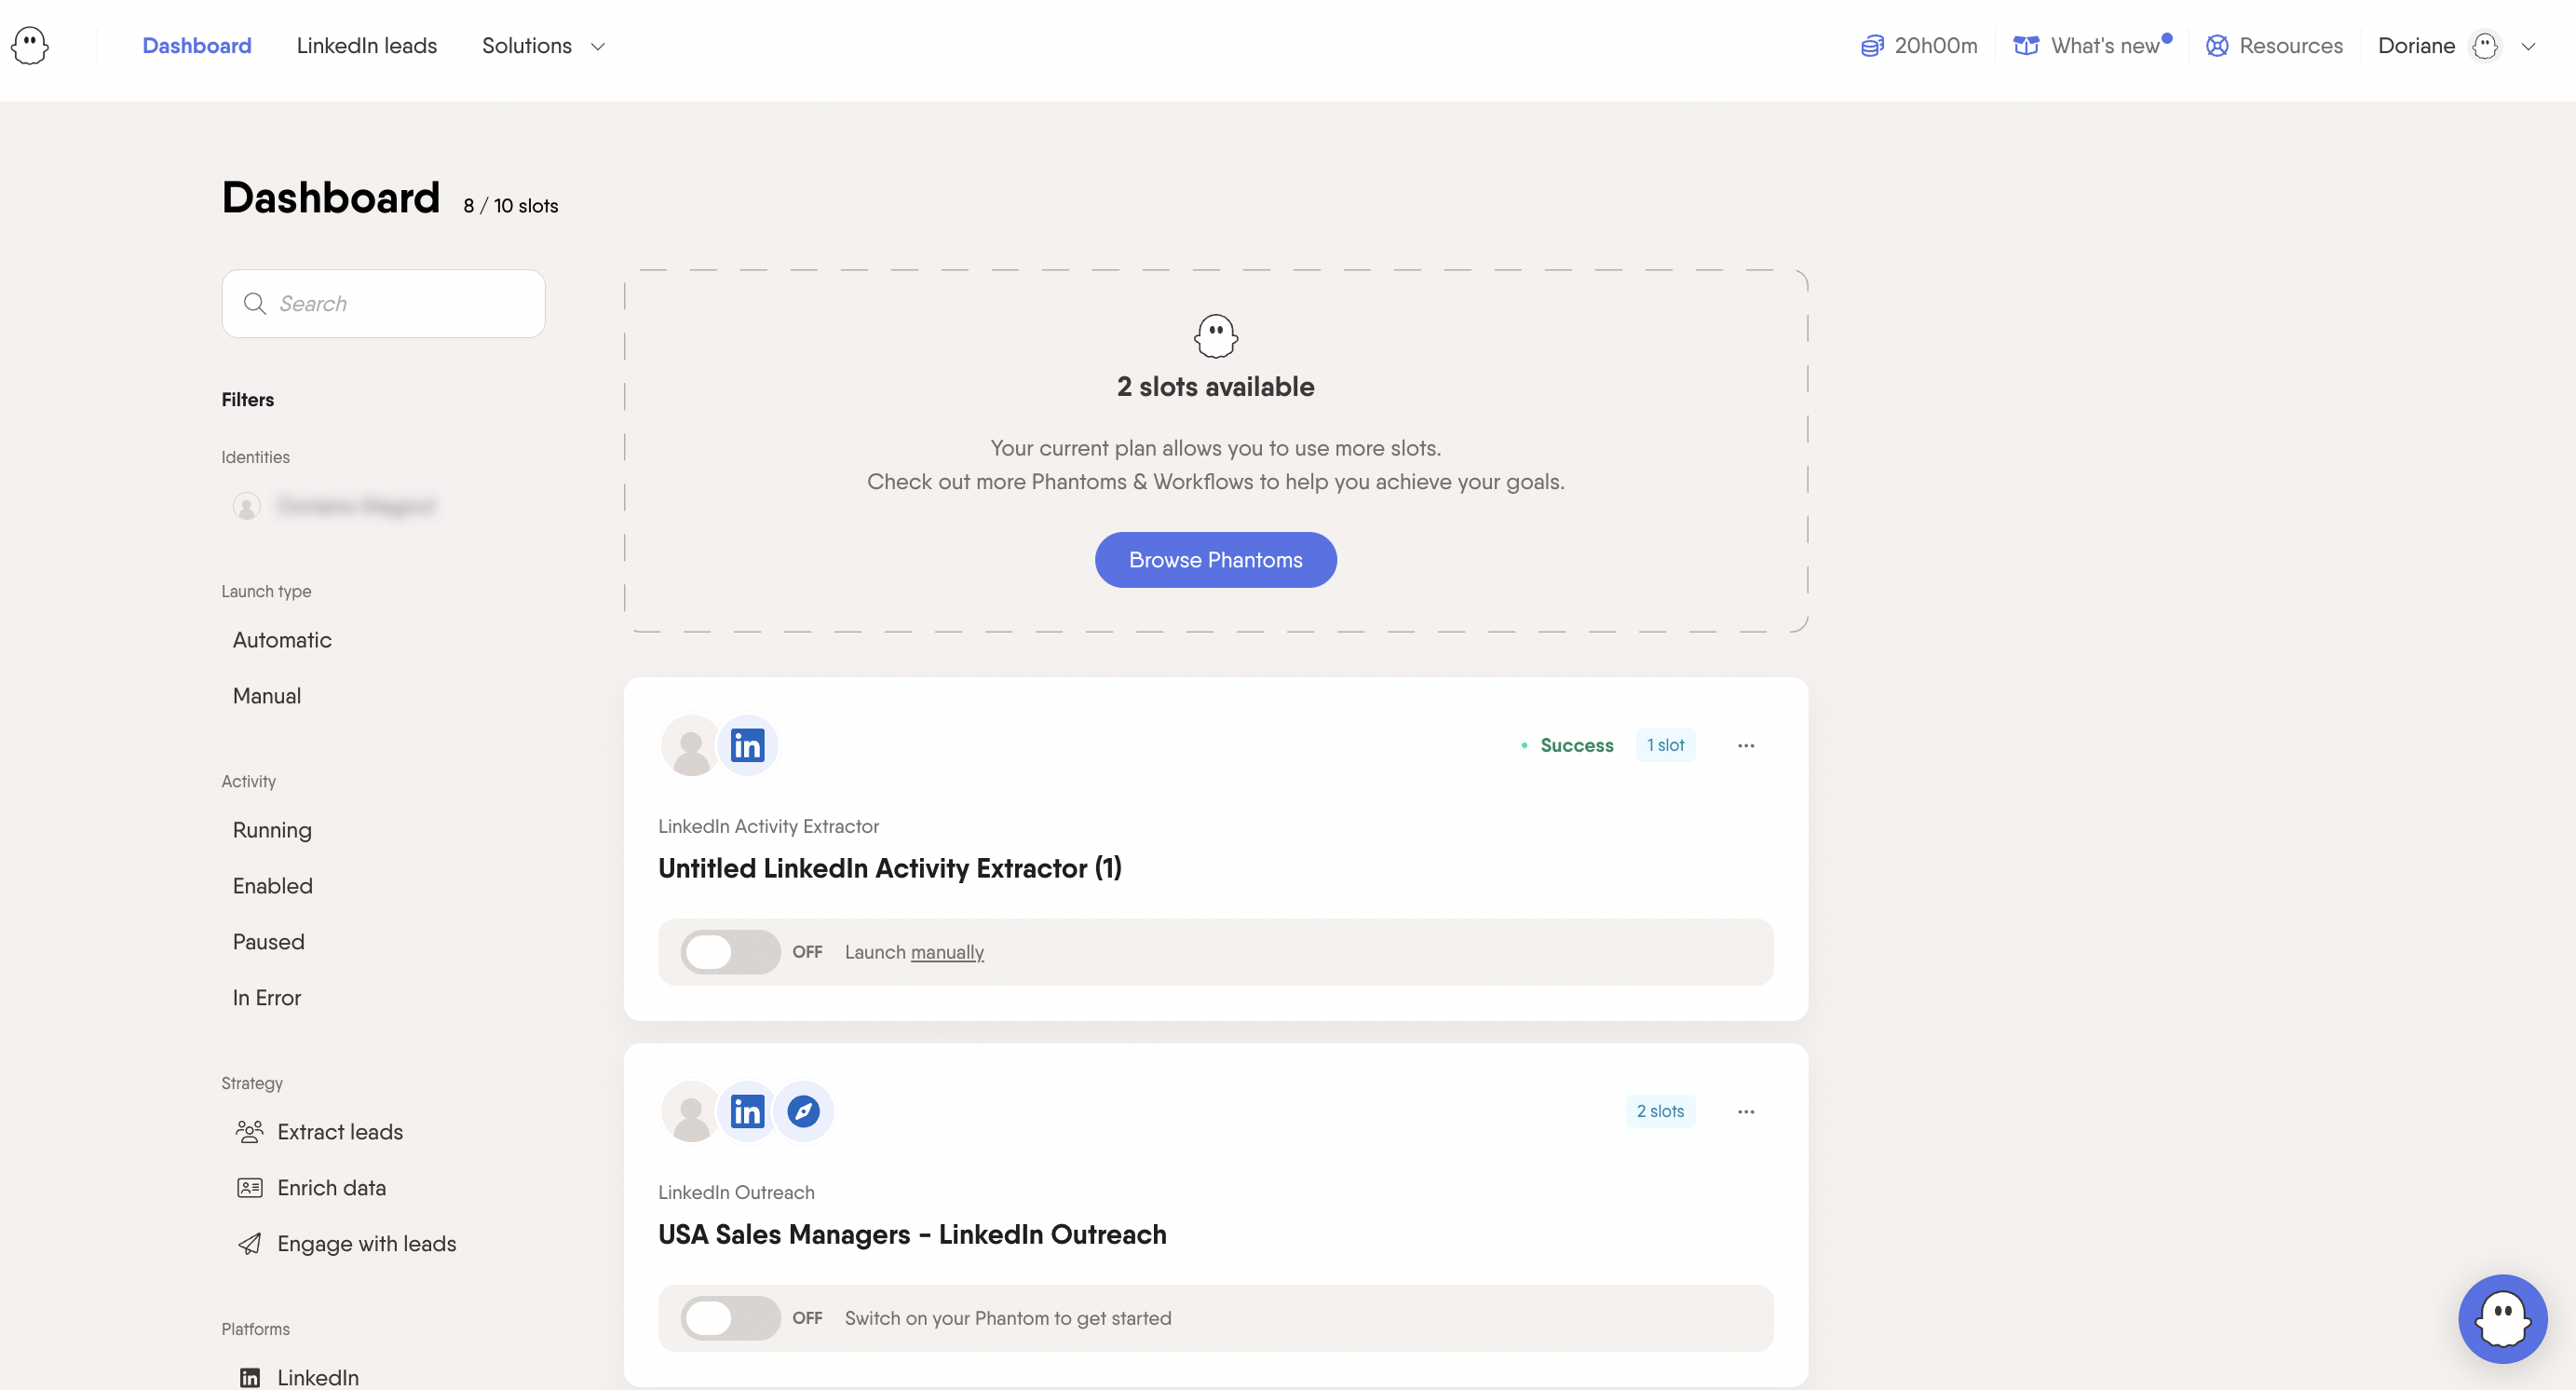The width and height of the screenshot is (2576, 1390).
Task: Open the ghost chat support widget
Action: tap(2502, 1318)
